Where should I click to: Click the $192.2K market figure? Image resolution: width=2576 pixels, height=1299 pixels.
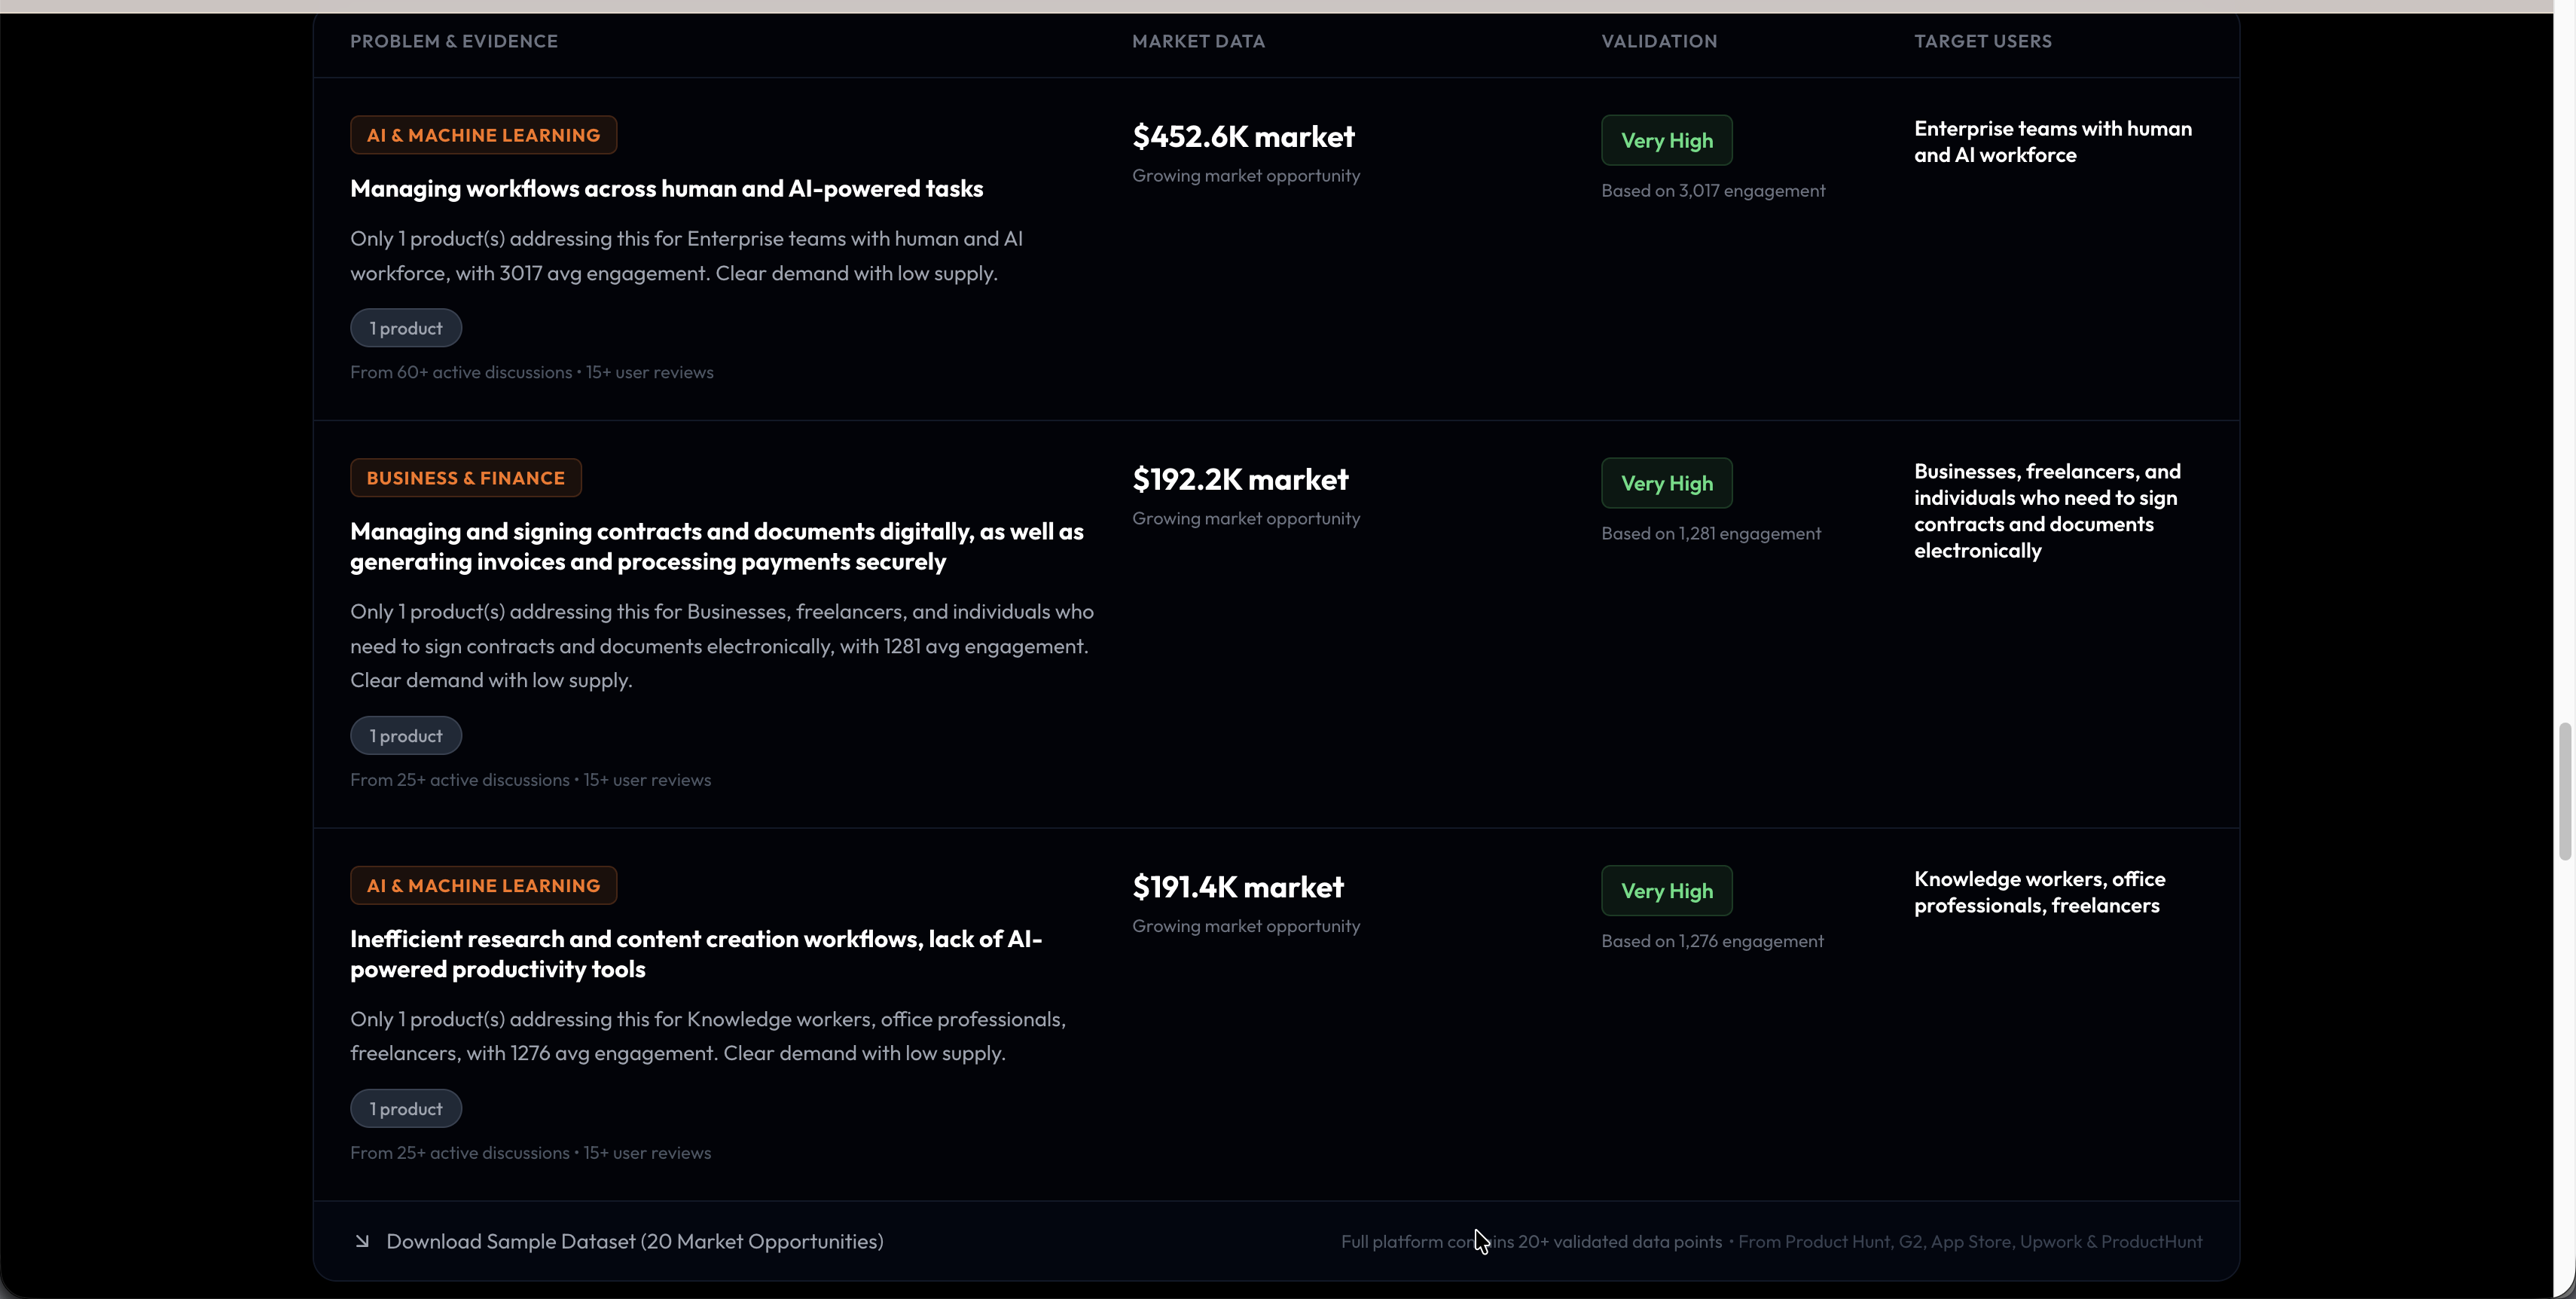1240,479
